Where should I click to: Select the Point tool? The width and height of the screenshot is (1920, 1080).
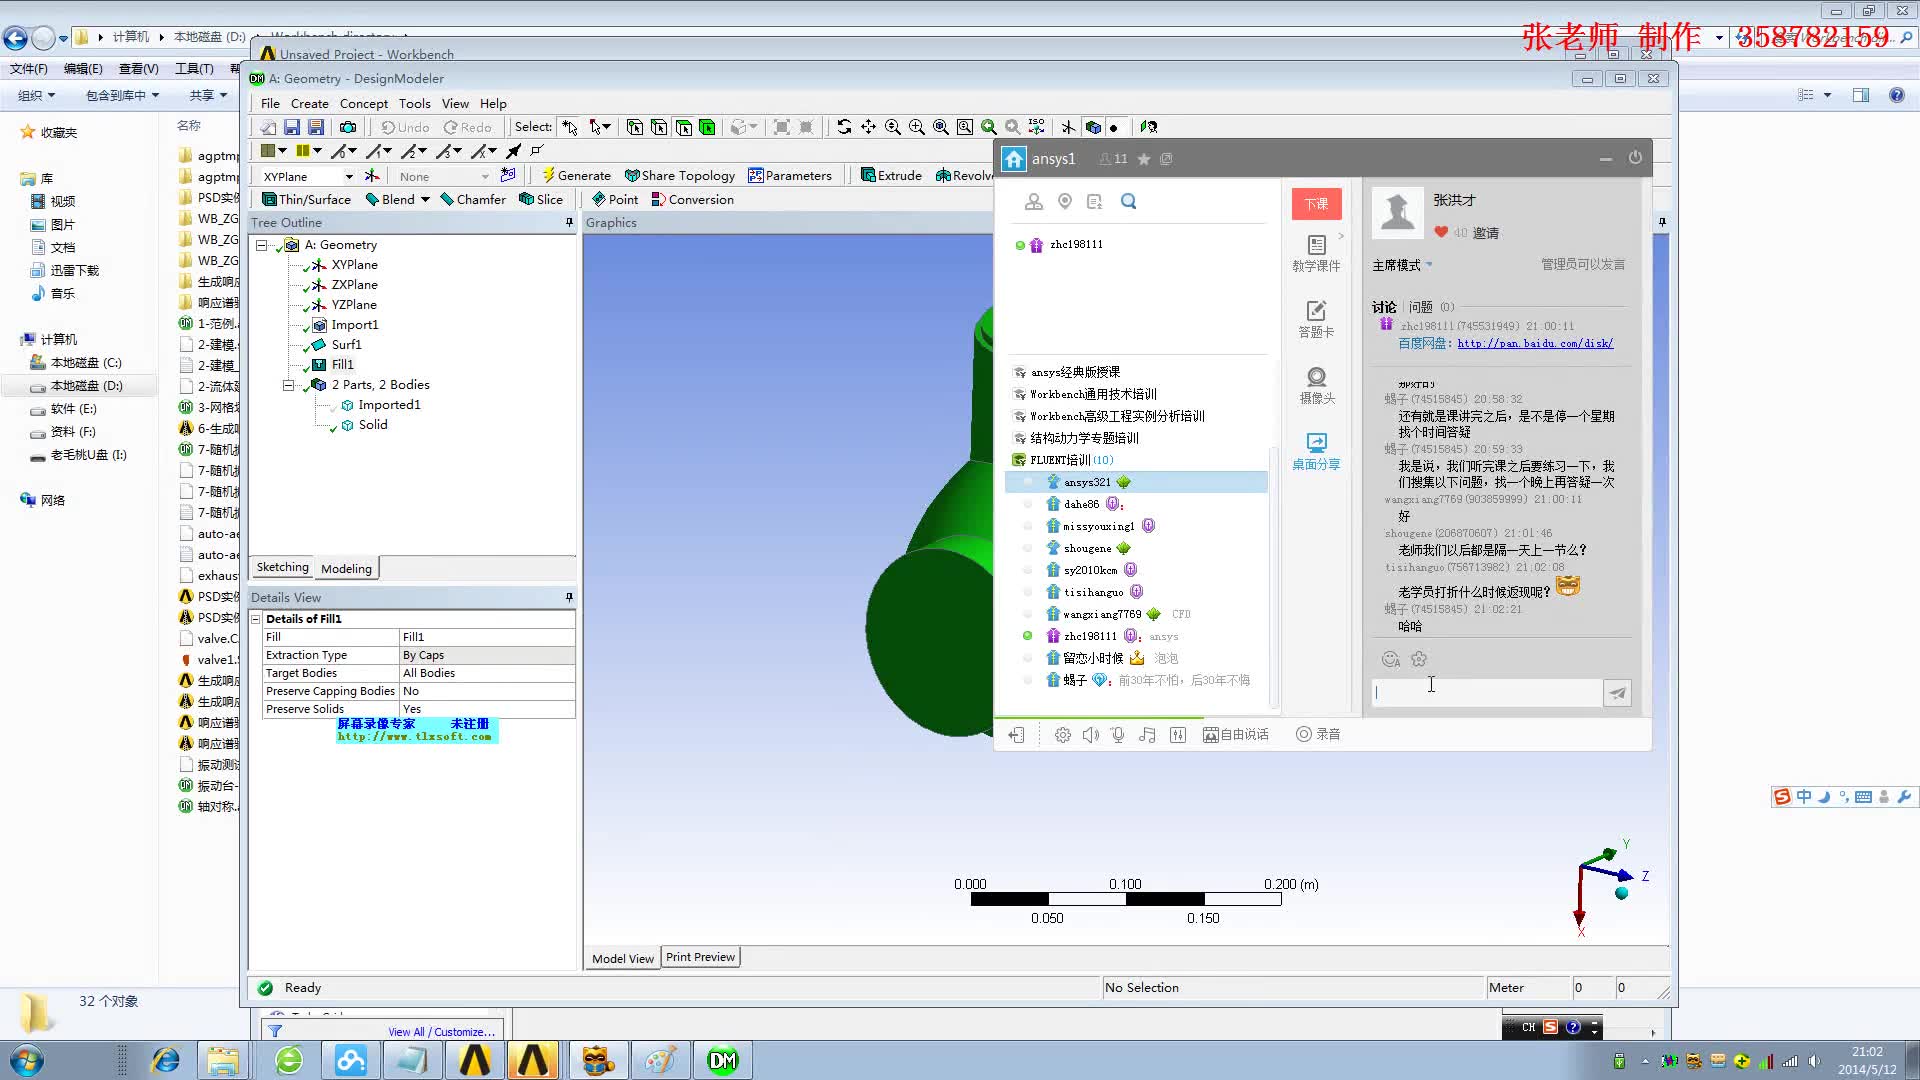615,199
